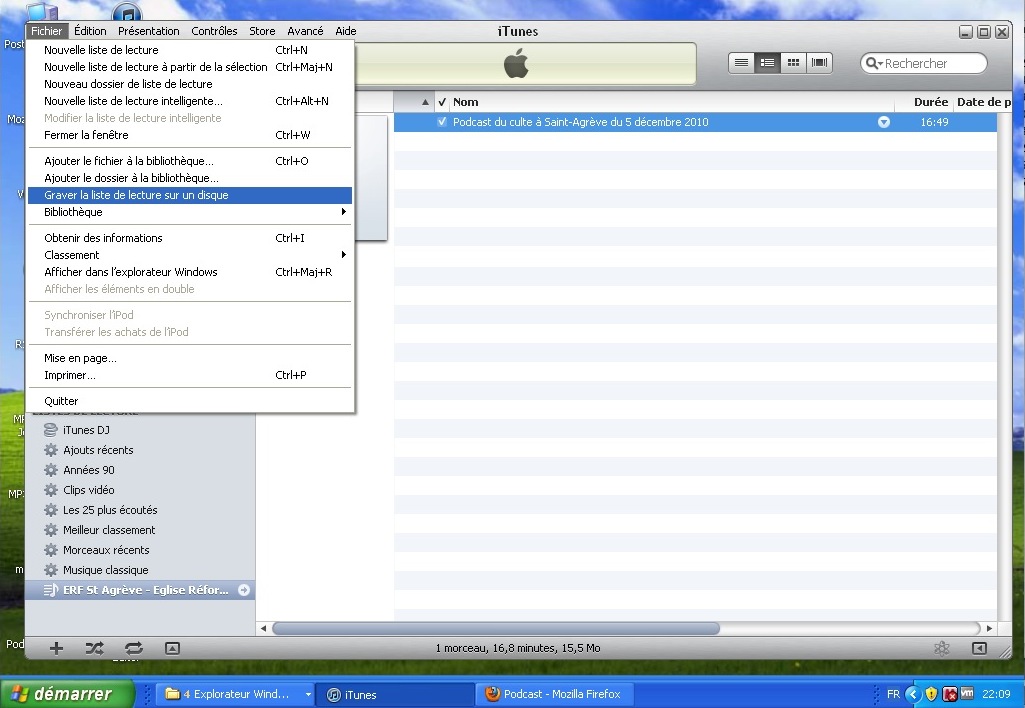Viewport: 1025px width, 708px height.
Task: Click the search magnifier icon
Action: [x=873, y=63]
